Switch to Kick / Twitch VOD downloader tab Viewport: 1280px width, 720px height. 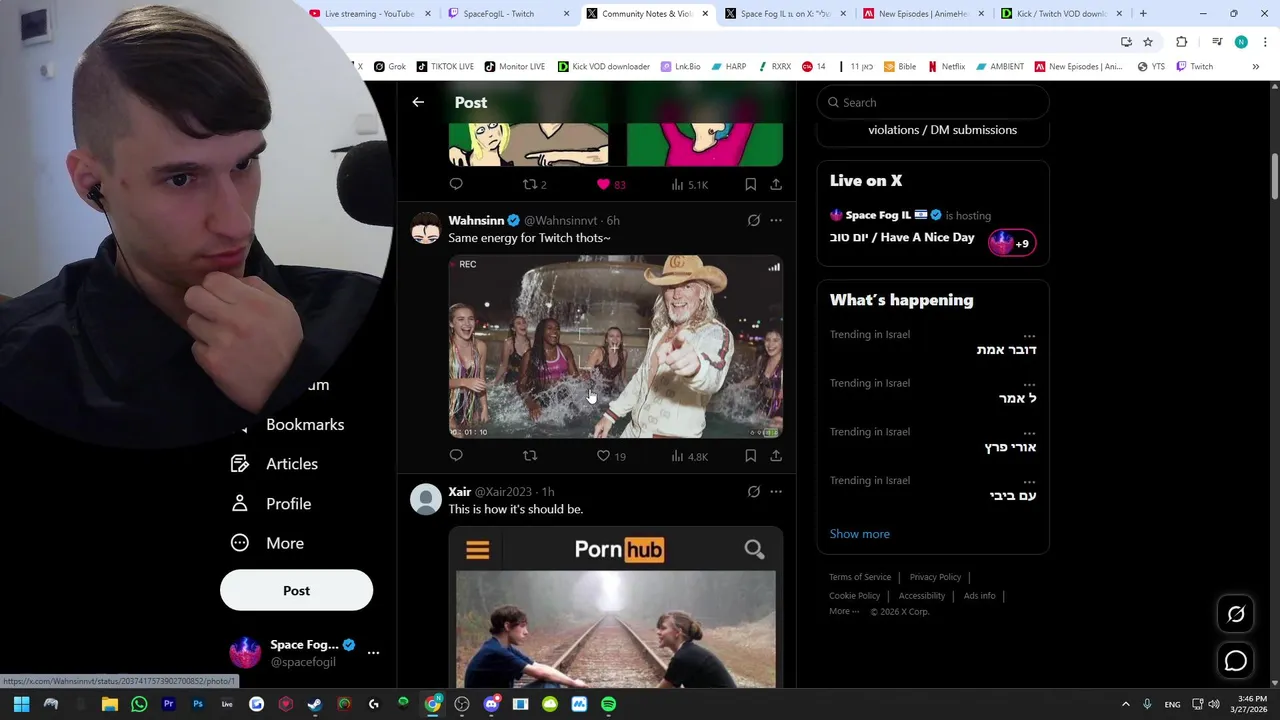coord(1060,14)
